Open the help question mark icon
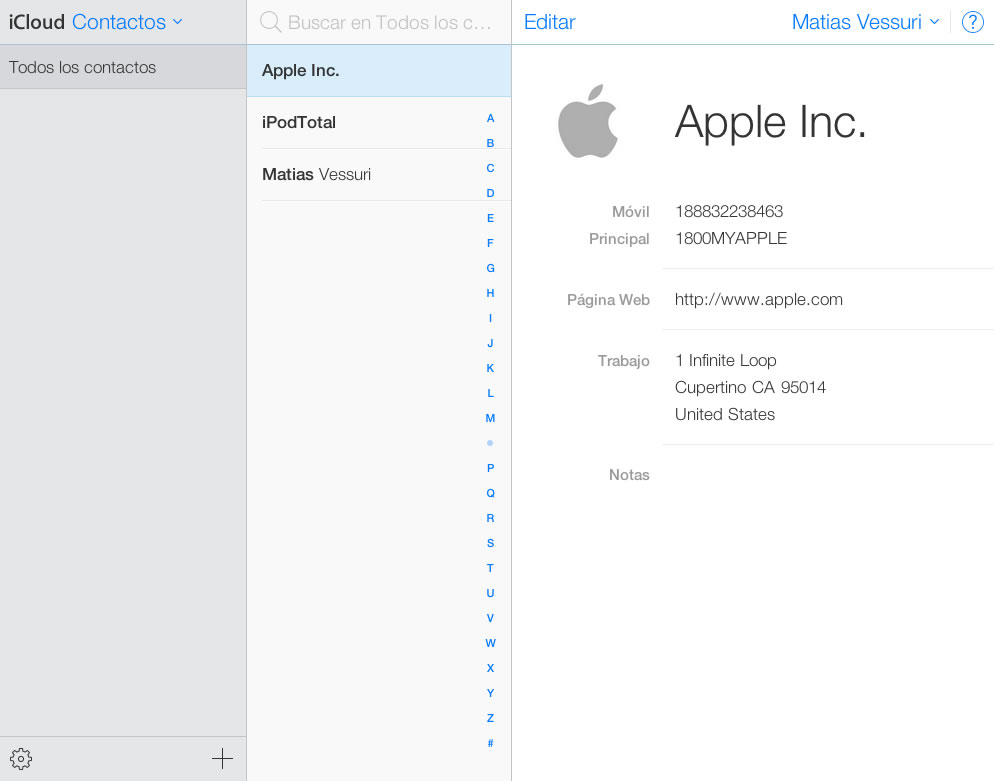Image resolution: width=994 pixels, height=781 pixels. click(x=972, y=22)
